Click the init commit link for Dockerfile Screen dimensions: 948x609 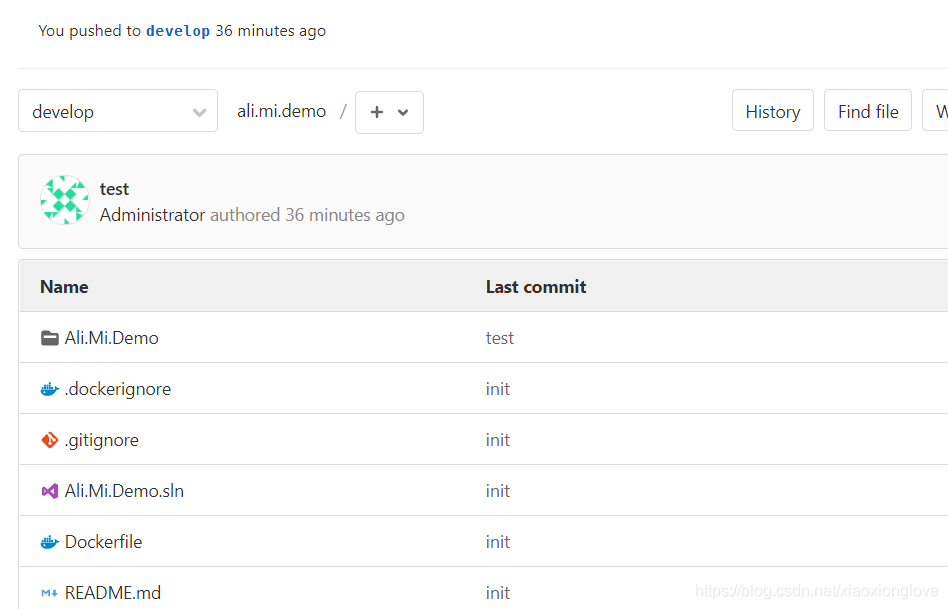(497, 541)
